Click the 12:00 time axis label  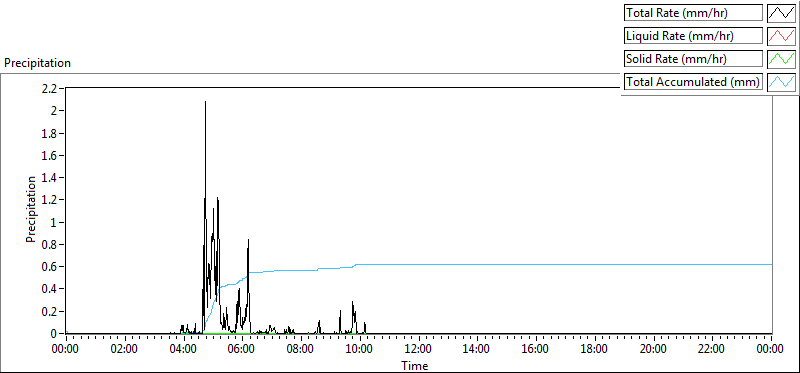(418, 349)
